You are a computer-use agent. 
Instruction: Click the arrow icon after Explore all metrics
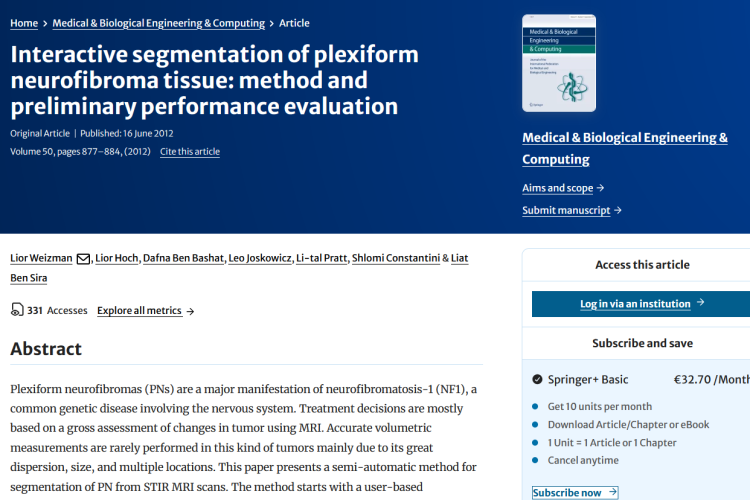[190, 311]
